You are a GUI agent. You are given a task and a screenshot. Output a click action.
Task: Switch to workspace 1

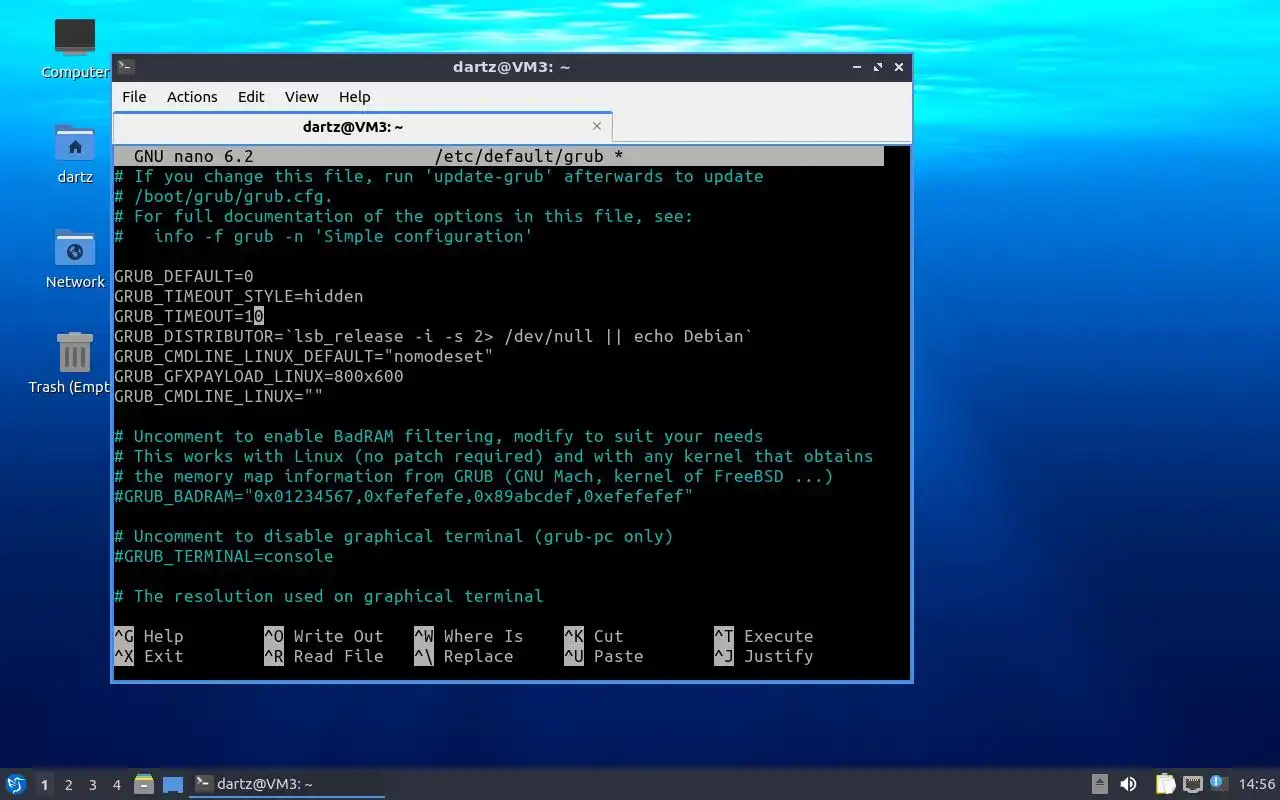(44, 785)
